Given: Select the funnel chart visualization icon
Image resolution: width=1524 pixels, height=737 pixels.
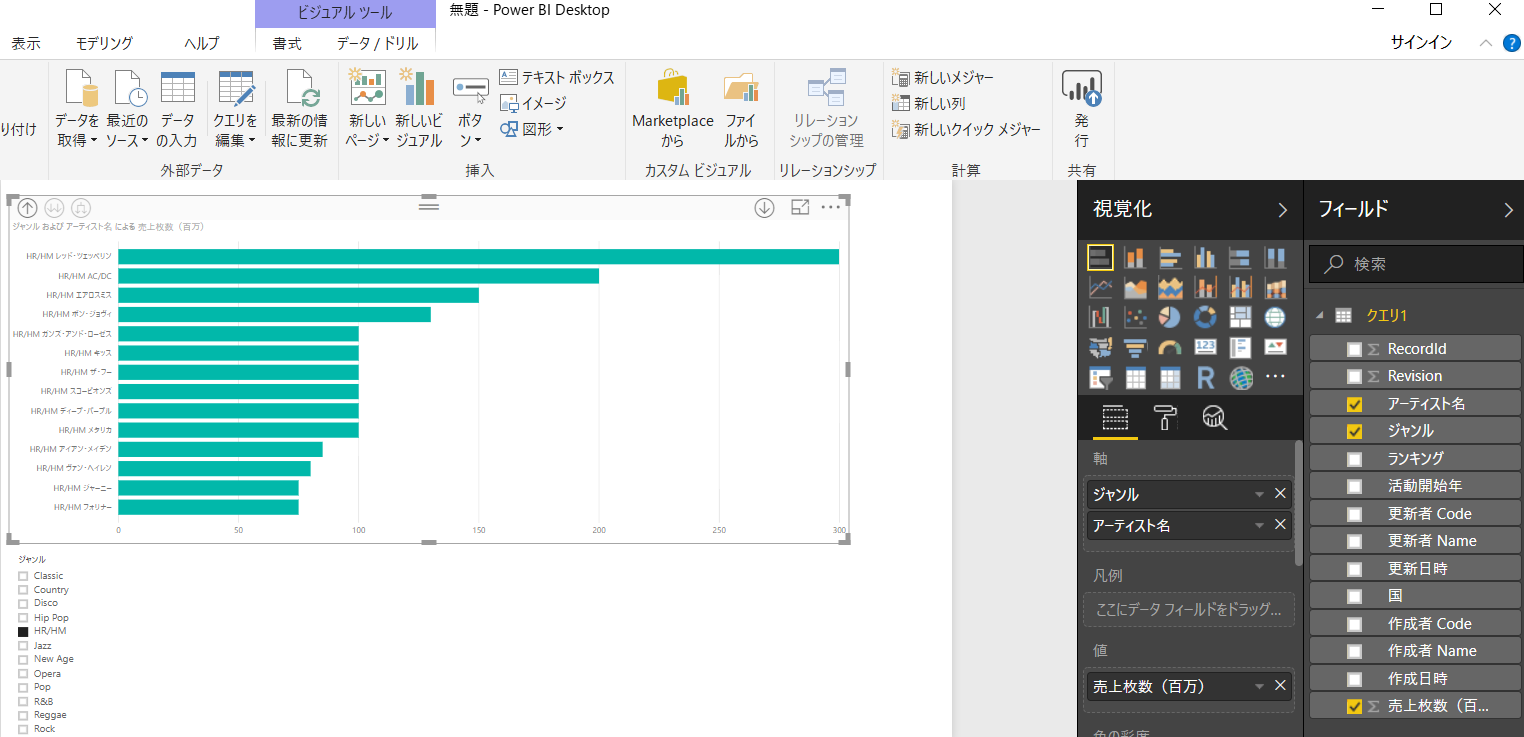Looking at the screenshot, I should pos(1135,347).
